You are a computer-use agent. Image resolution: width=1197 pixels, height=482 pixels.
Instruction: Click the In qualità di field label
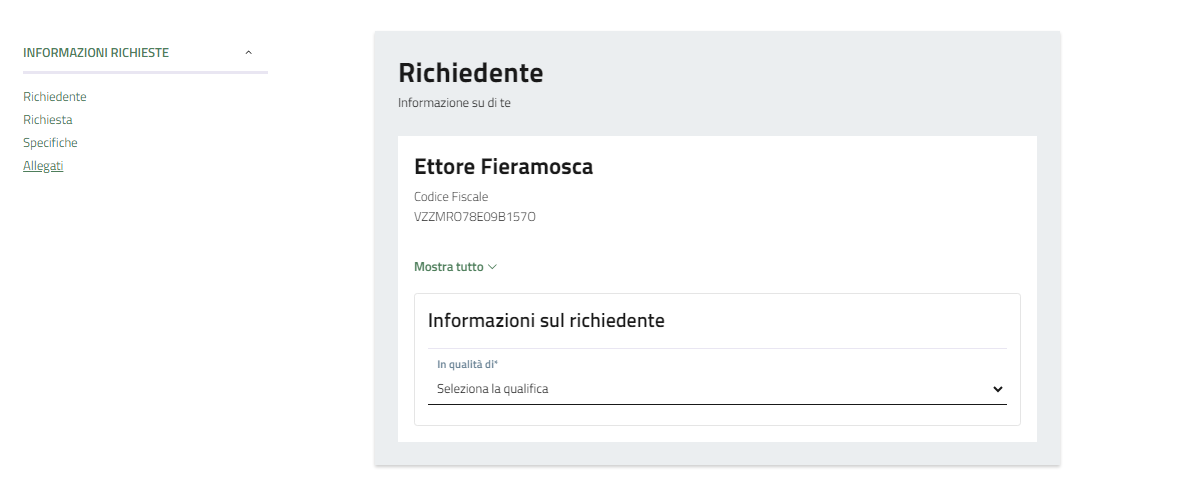(467, 364)
